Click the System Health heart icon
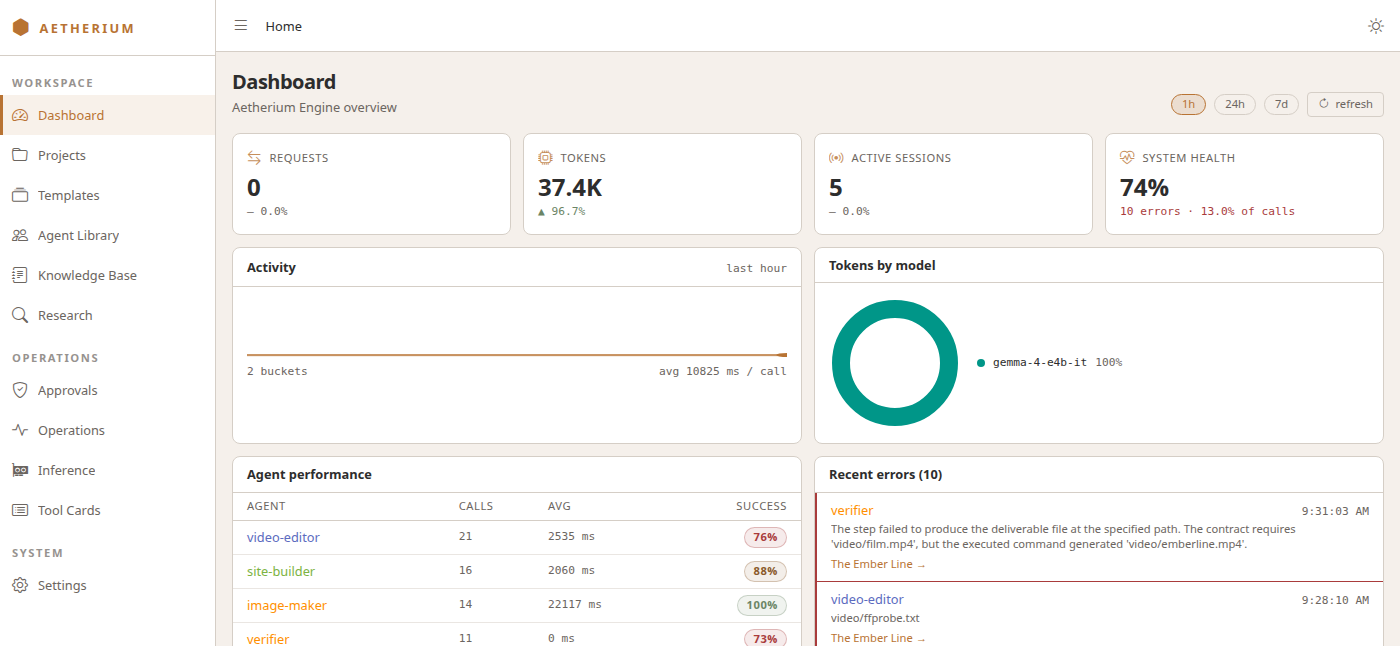The width and height of the screenshot is (1400, 646). (x=1127, y=158)
